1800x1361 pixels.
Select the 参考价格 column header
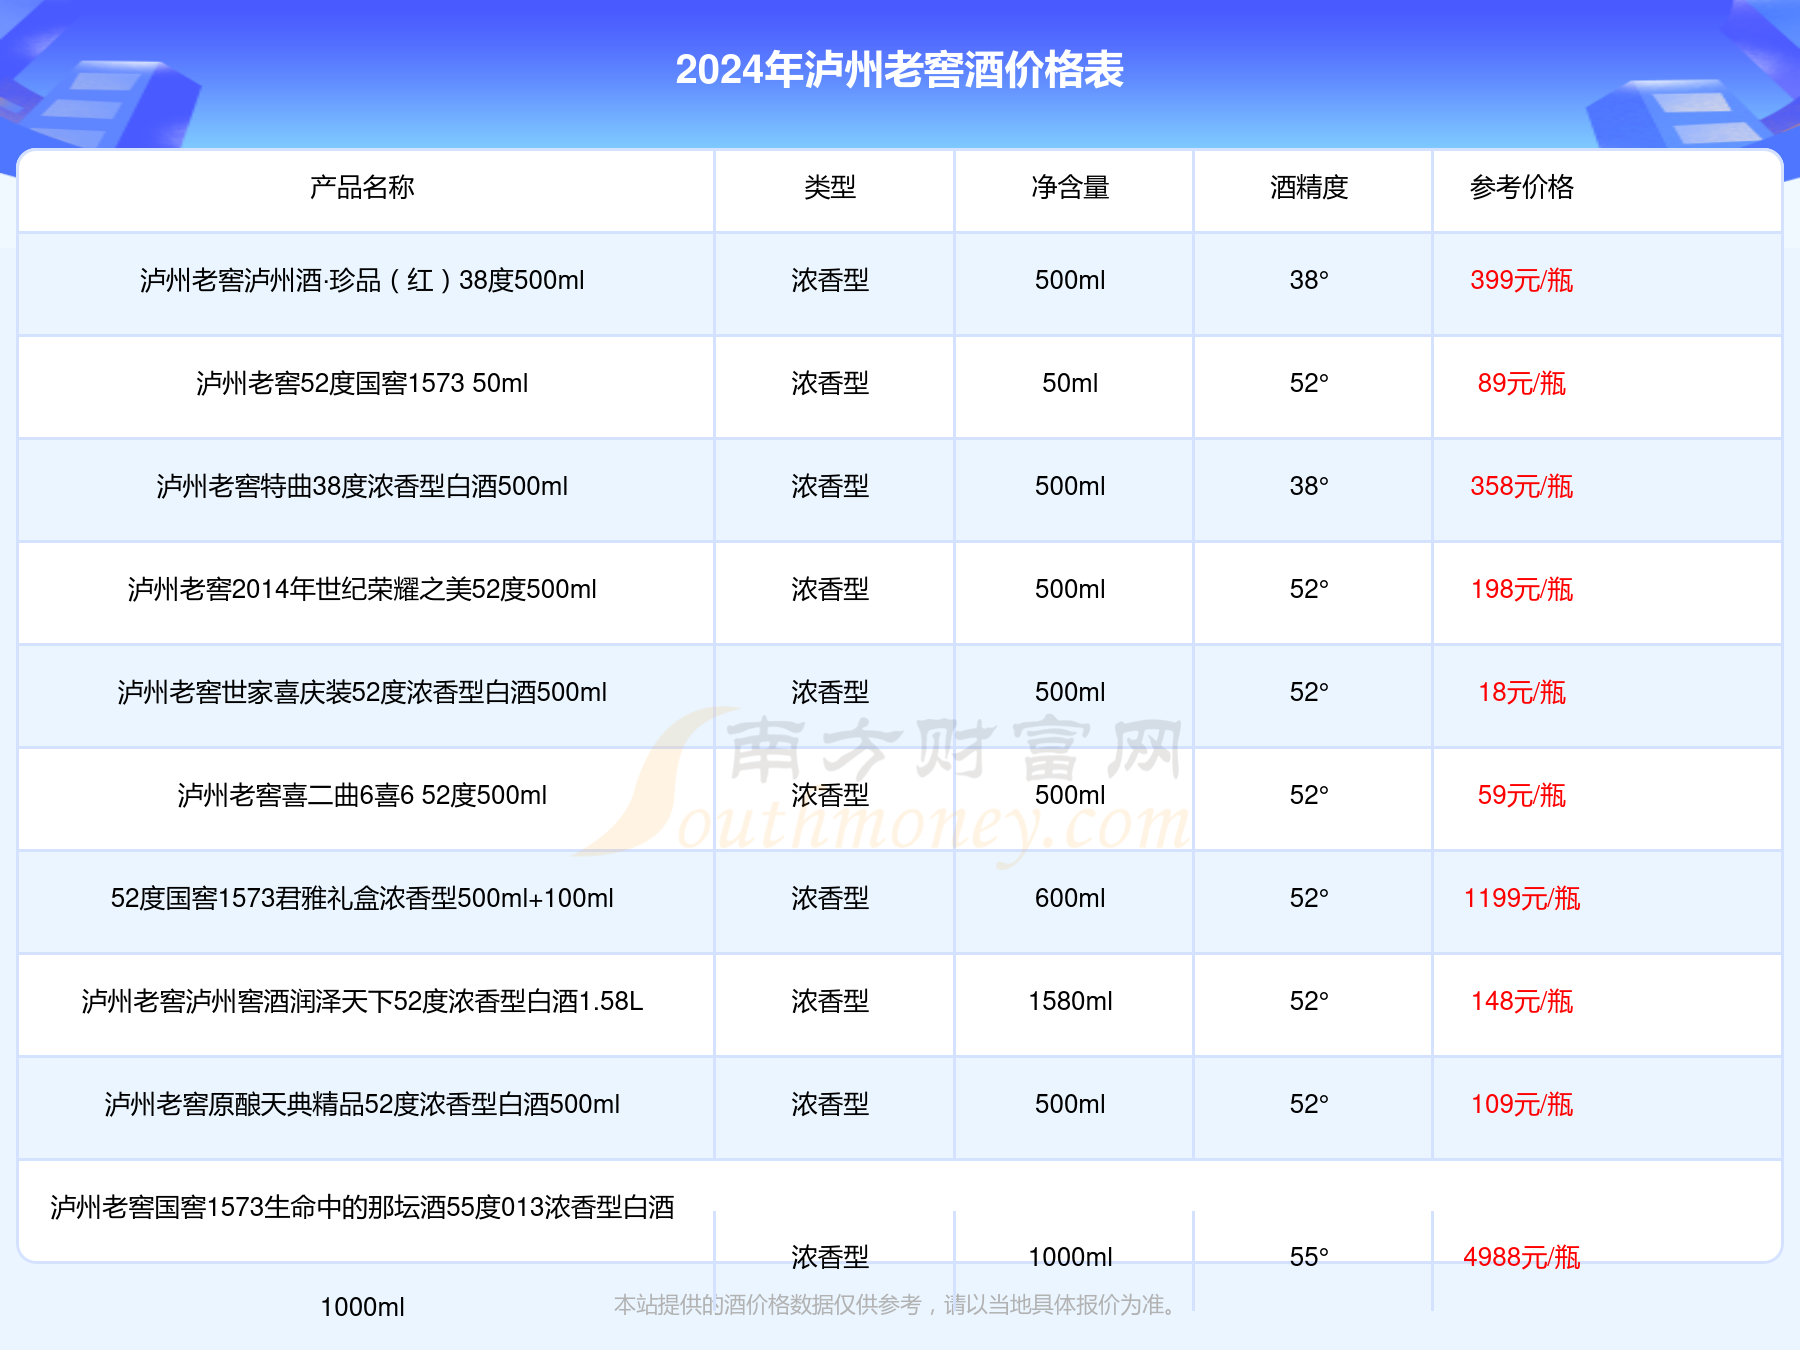click(1522, 187)
